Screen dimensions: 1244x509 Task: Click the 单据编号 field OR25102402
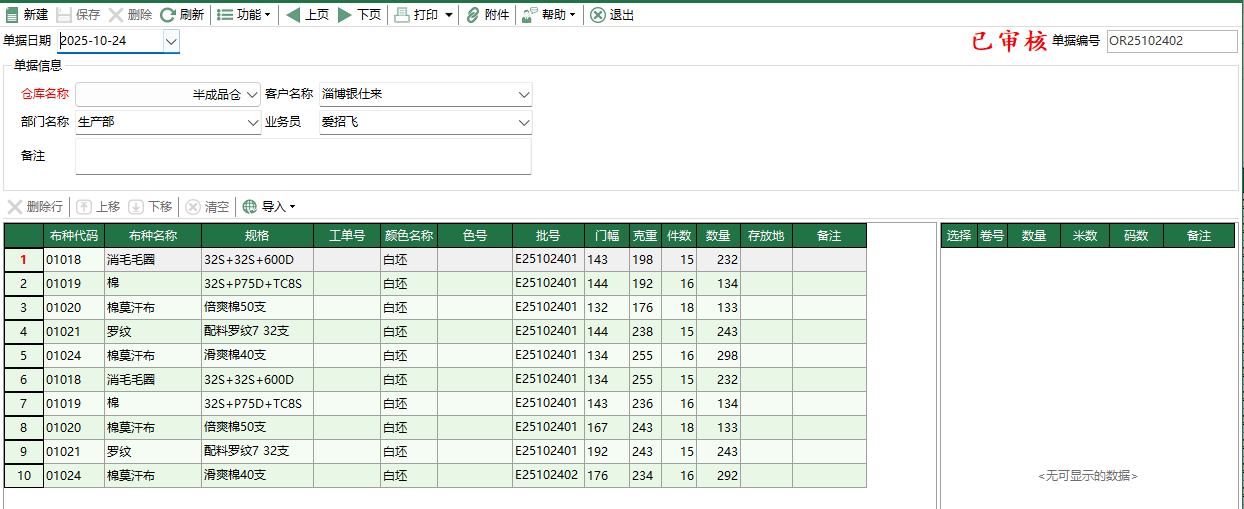click(1172, 41)
